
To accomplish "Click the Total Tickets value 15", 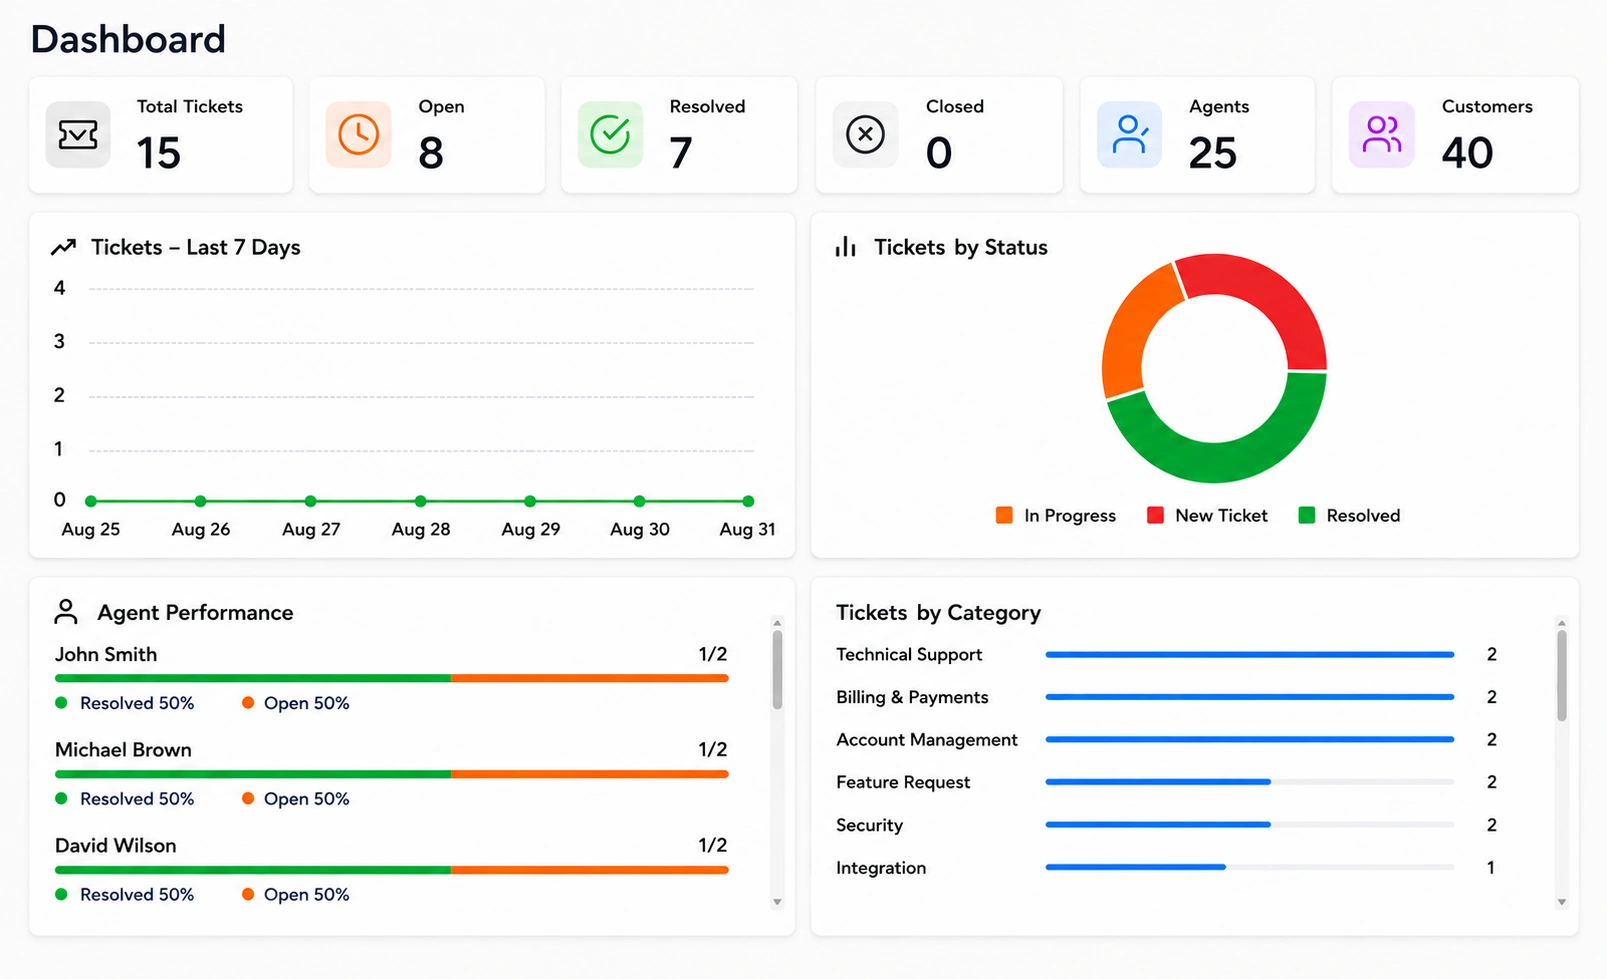I will (159, 153).
